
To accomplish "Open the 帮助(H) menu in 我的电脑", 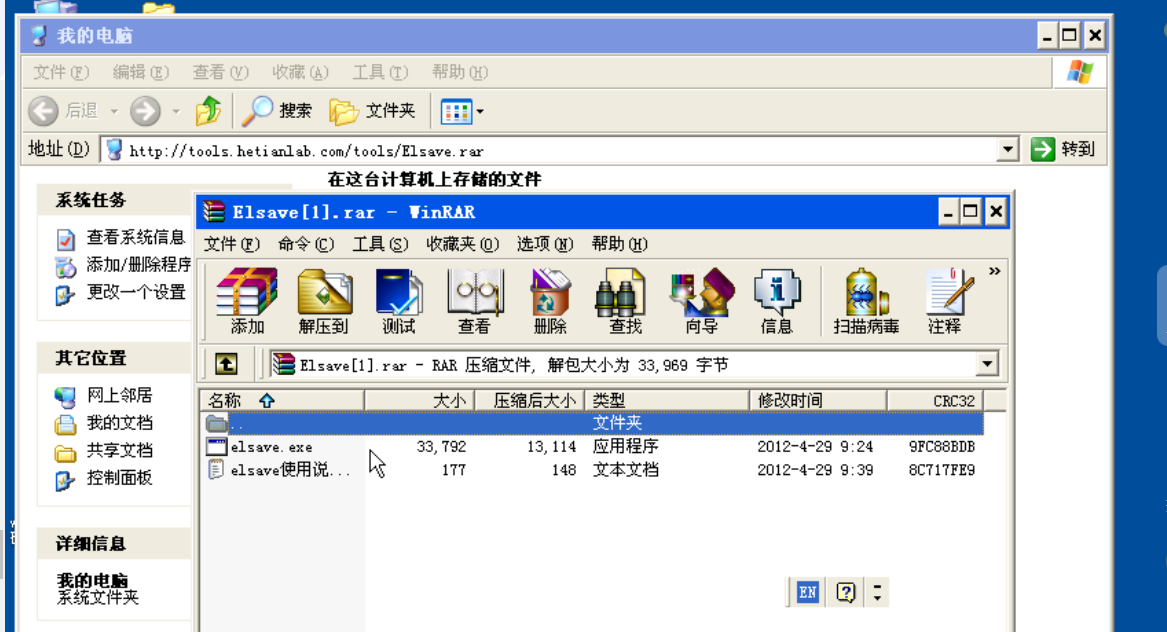I will tap(460, 72).
